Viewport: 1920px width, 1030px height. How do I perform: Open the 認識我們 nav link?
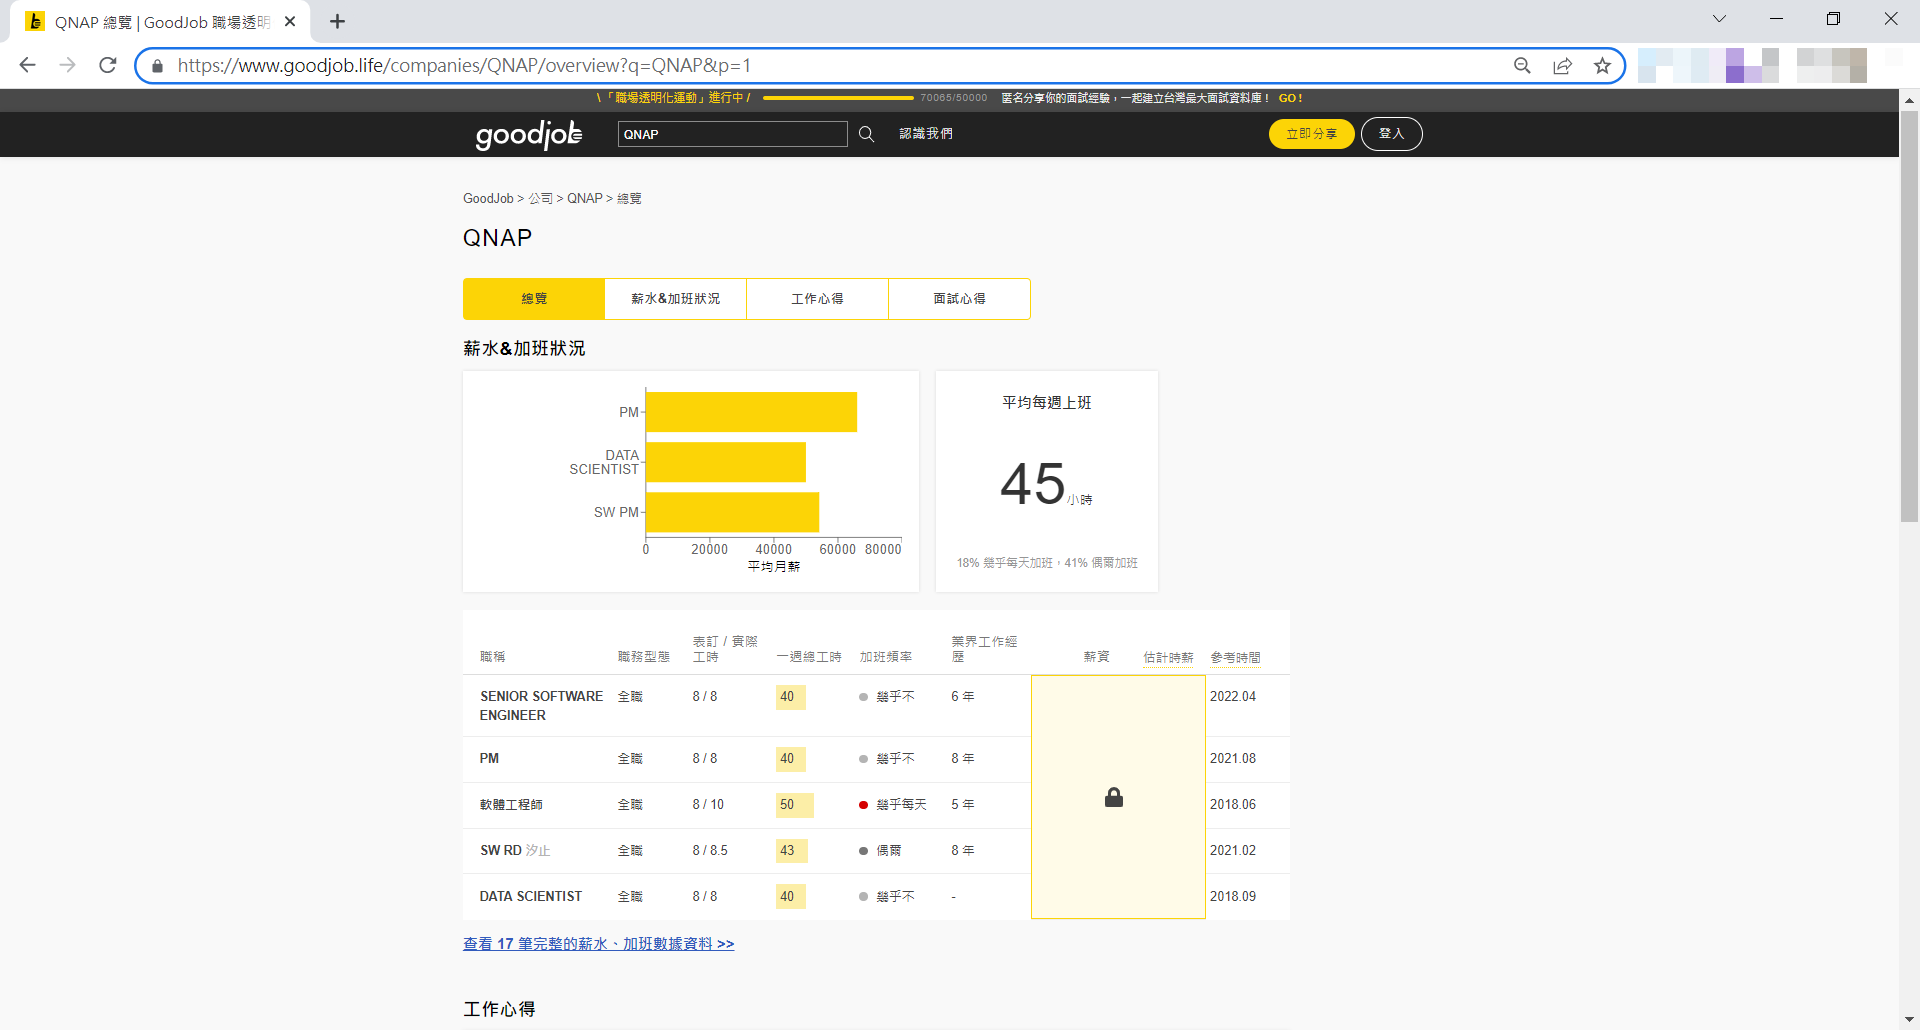click(x=926, y=134)
